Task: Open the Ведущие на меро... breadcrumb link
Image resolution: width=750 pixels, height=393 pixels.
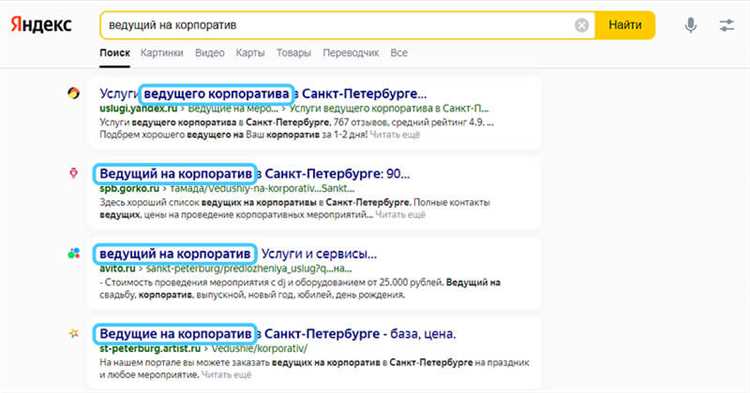Action: coord(233,109)
